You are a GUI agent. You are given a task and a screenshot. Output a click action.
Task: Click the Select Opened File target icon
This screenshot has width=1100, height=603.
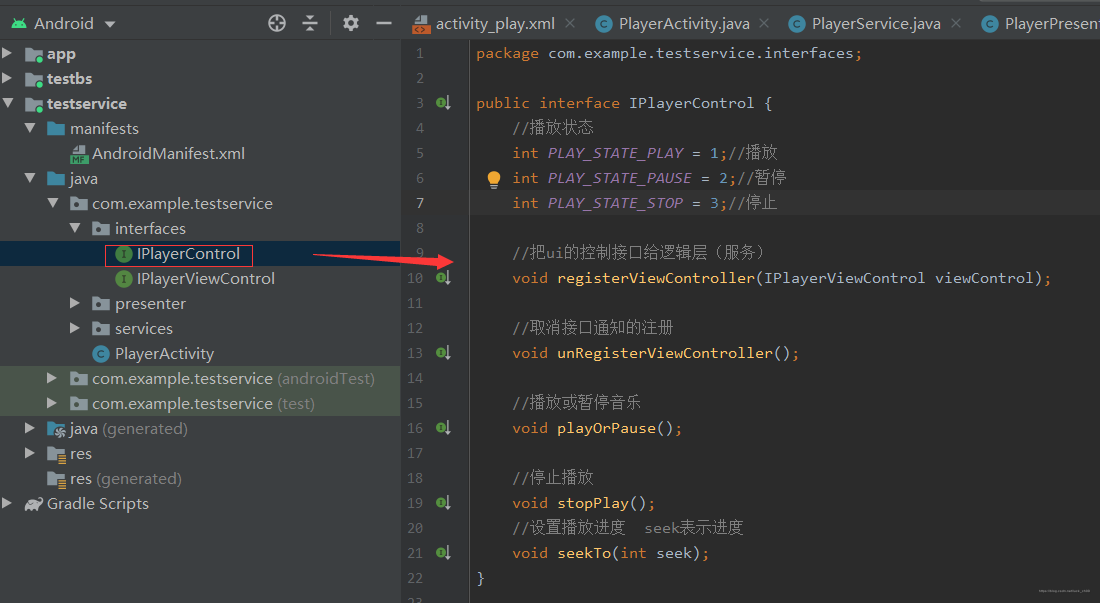click(277, 23)
